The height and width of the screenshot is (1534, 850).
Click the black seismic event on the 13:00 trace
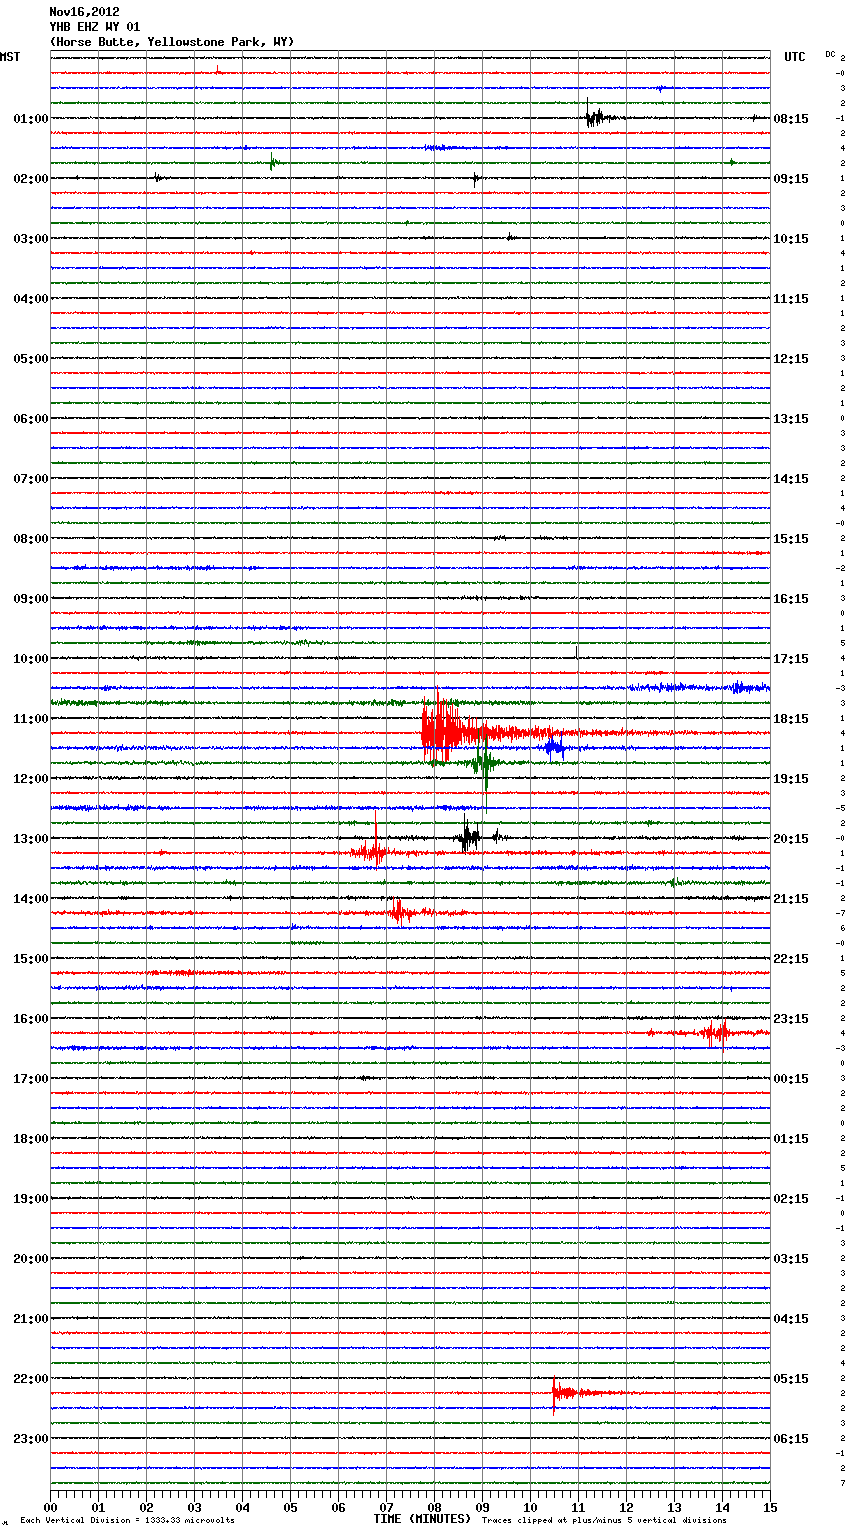click(x=469, y=836)
